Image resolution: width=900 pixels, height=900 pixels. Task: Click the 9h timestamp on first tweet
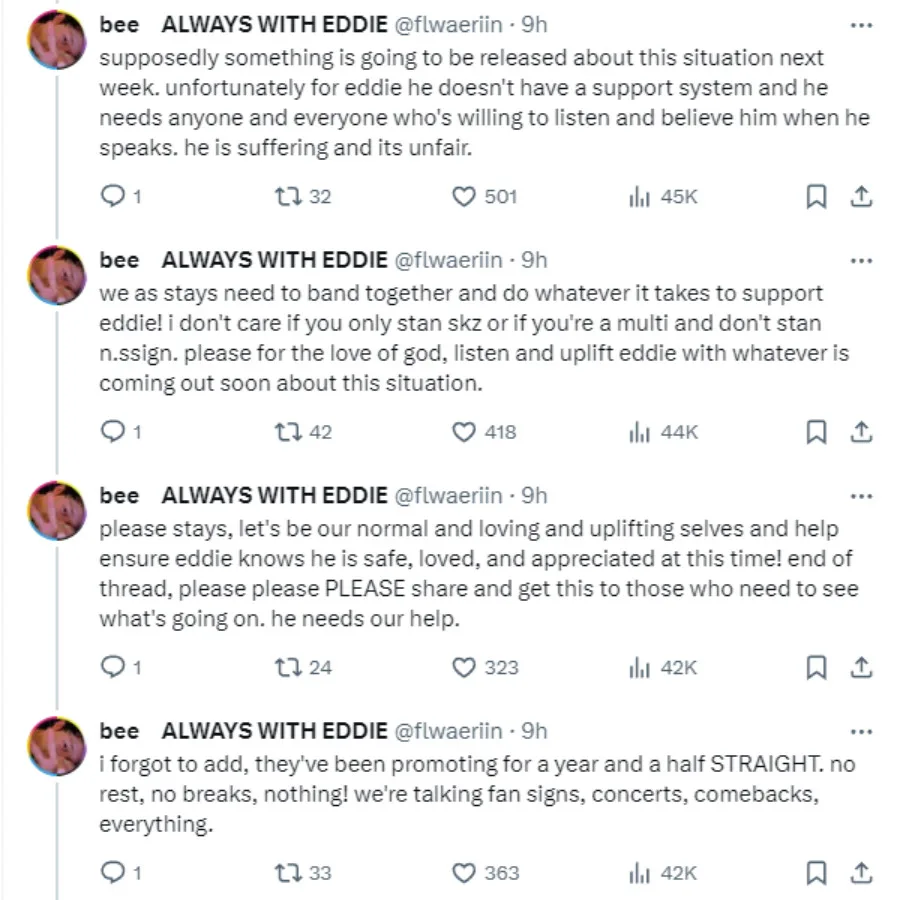[535, 25]
